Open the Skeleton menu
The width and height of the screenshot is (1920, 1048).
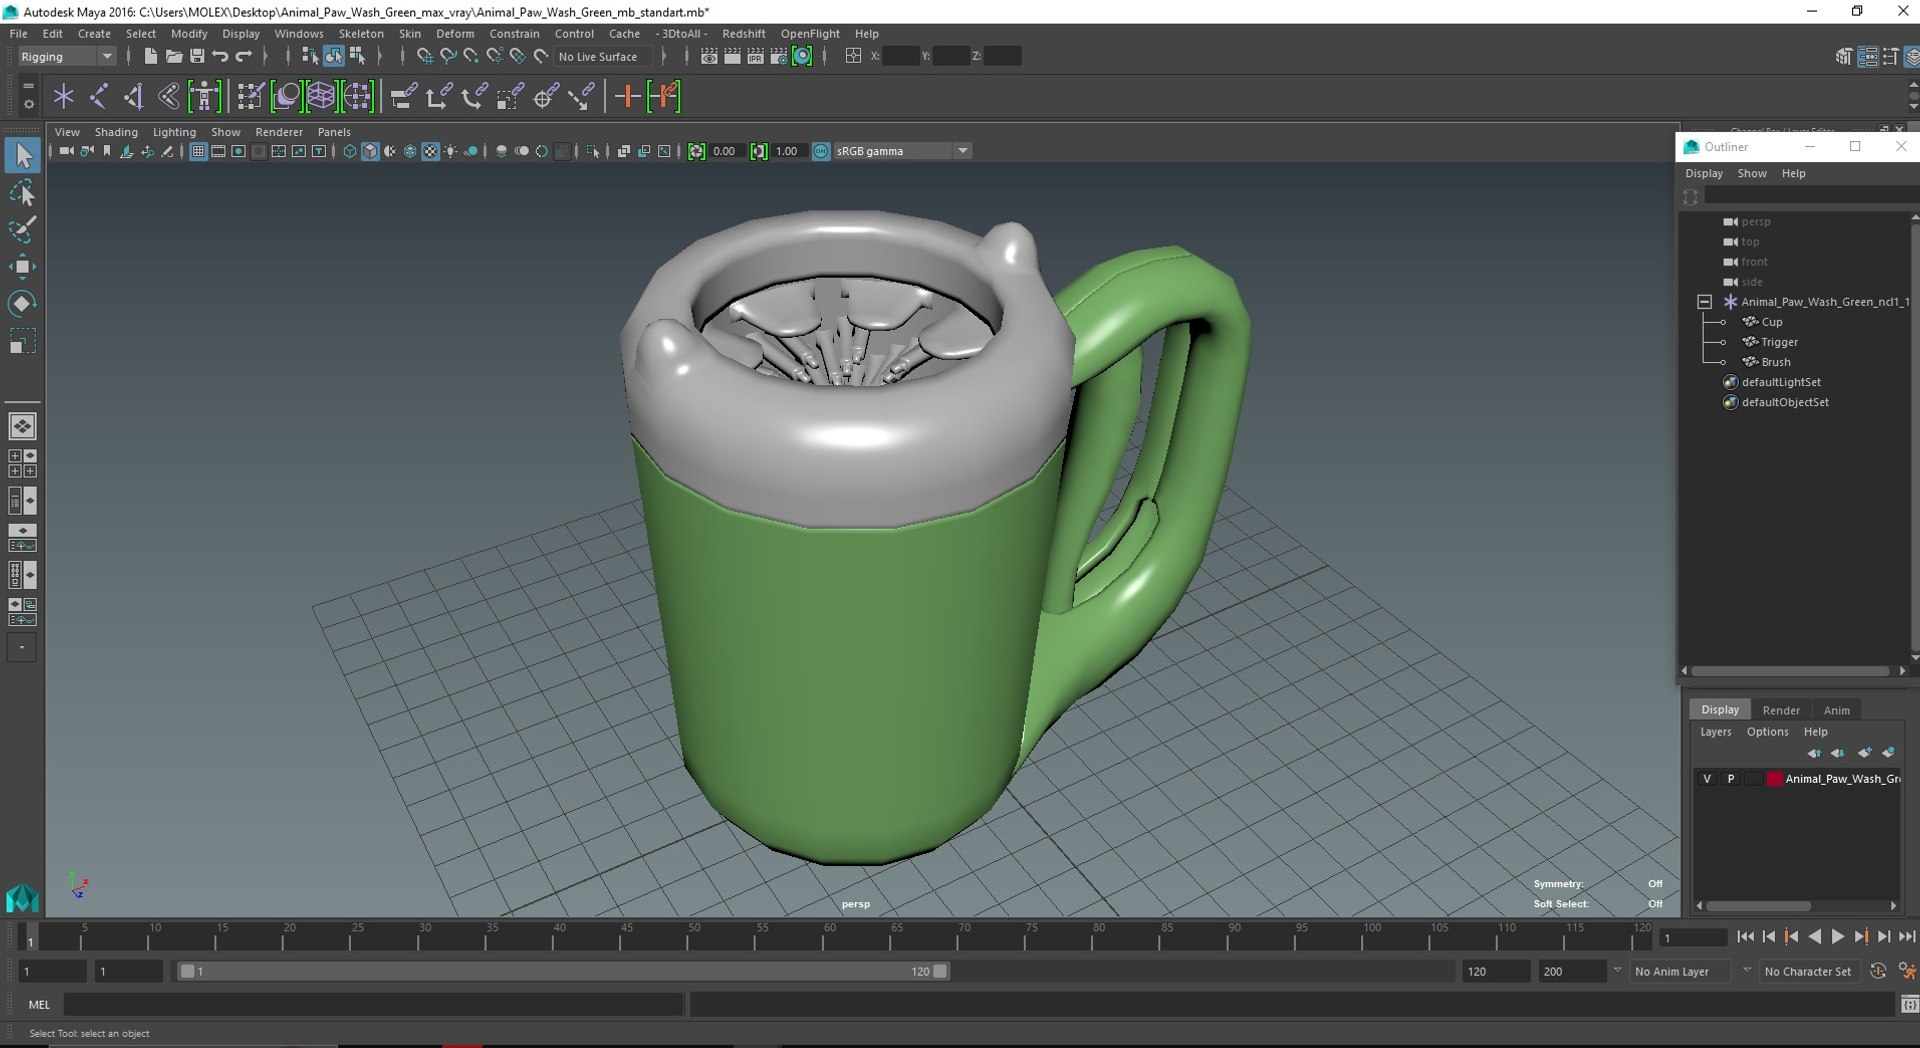coord(360,34)
